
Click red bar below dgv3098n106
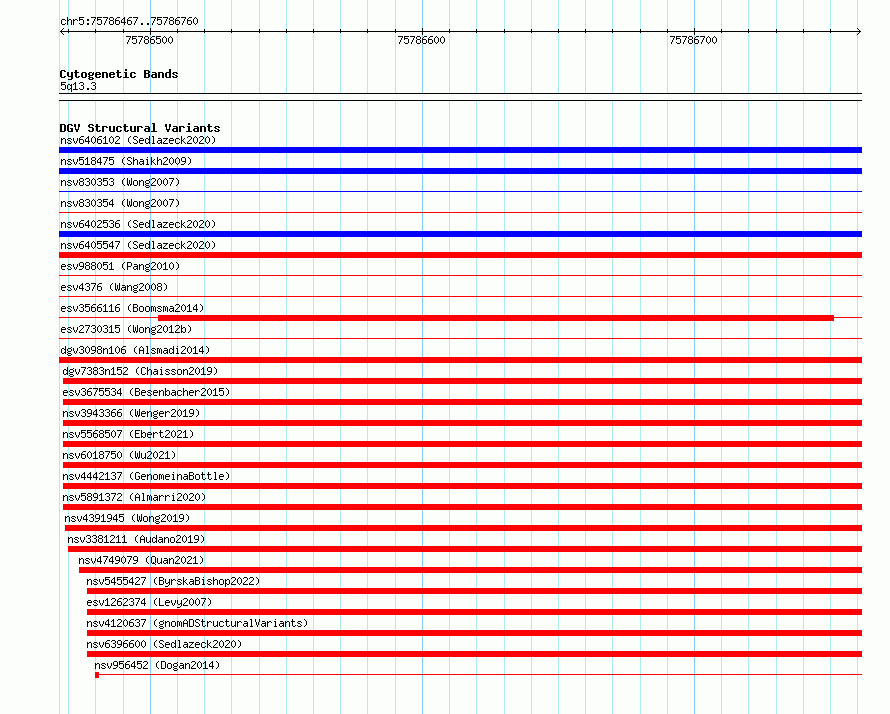[x=460, y=360]
